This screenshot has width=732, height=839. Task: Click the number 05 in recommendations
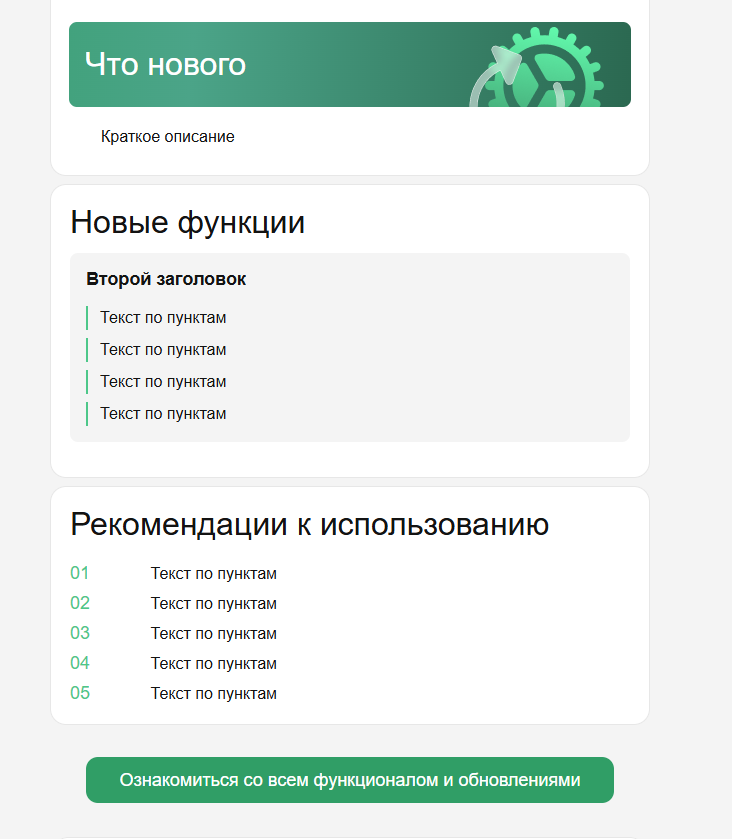(x=80, y=693)
